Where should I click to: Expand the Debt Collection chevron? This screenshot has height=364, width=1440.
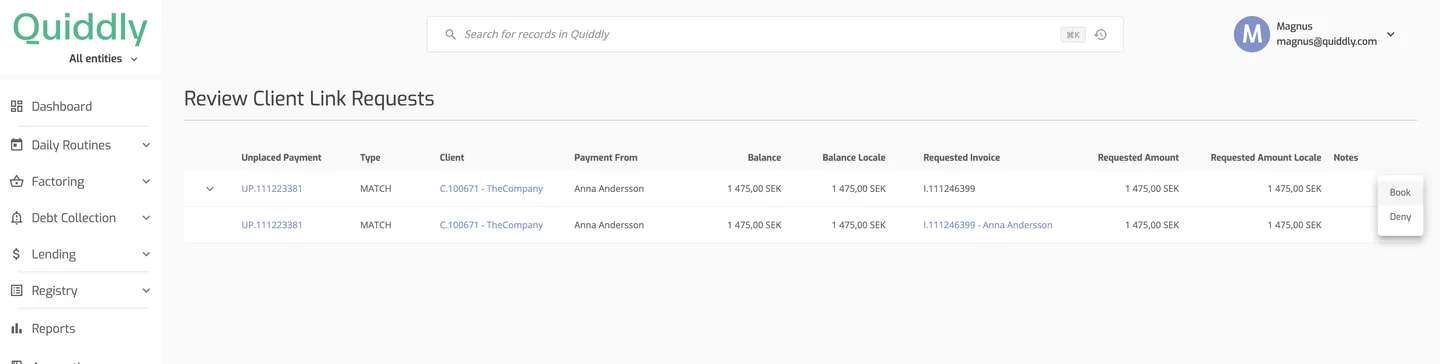pyautogui.click(x=146, y=218)
